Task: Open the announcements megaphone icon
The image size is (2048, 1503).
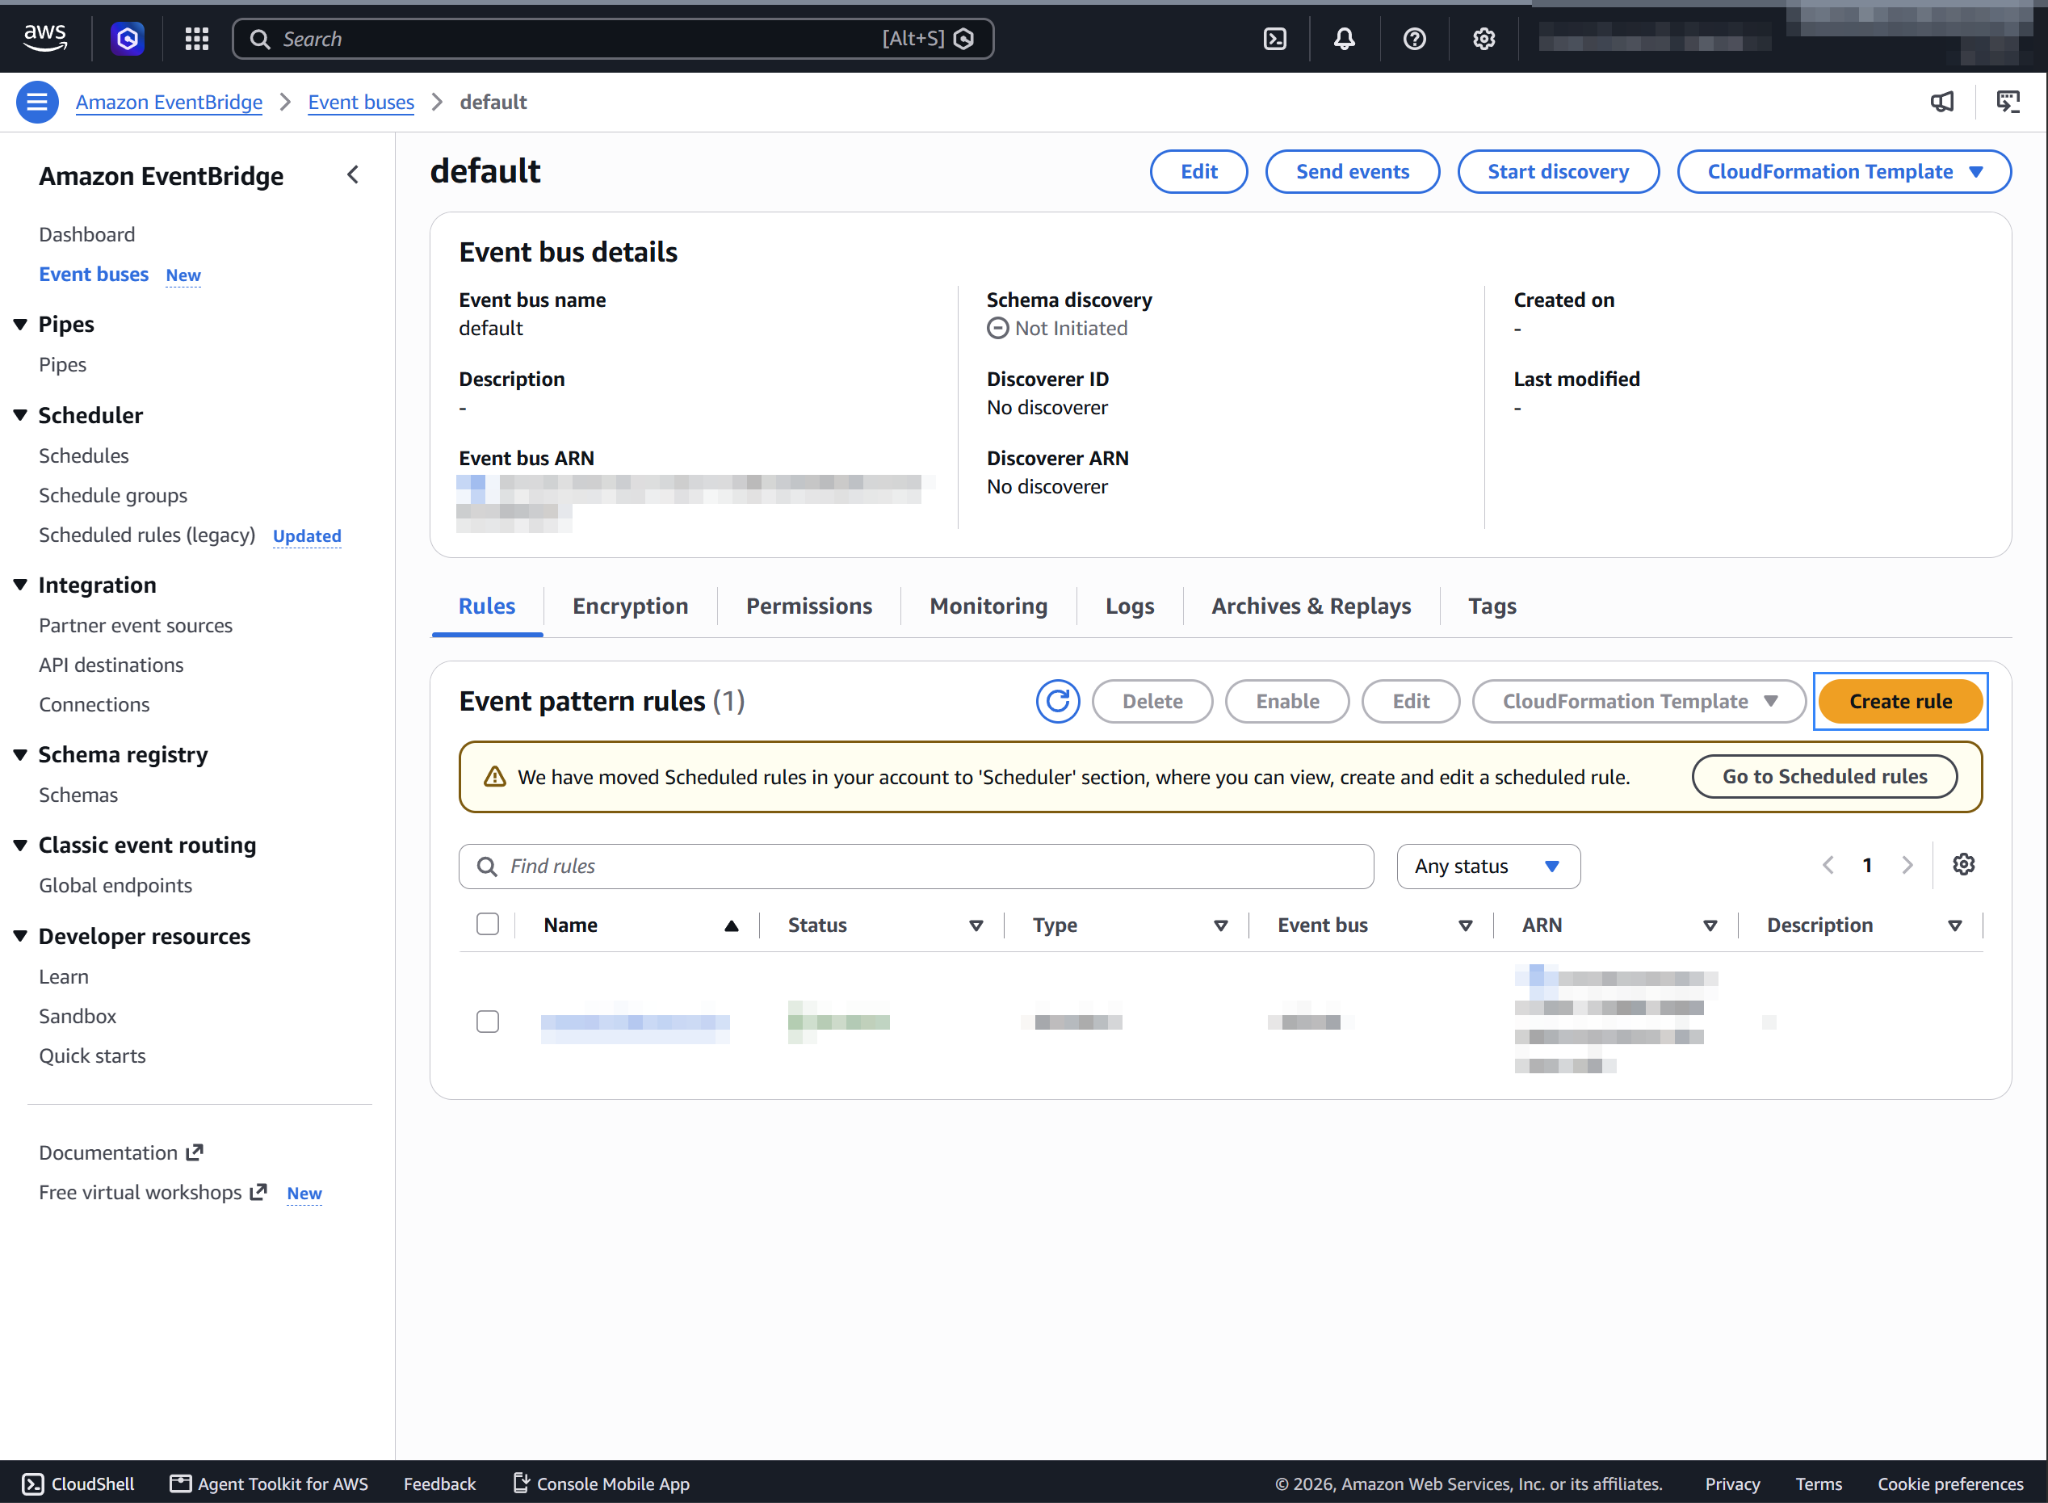Action: 1942,102
